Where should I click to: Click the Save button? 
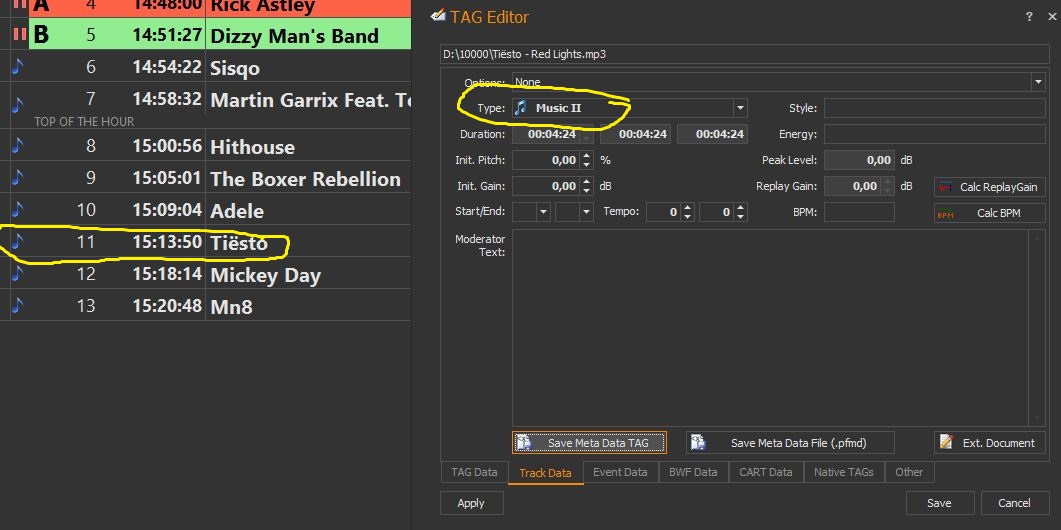coord(939,503)
